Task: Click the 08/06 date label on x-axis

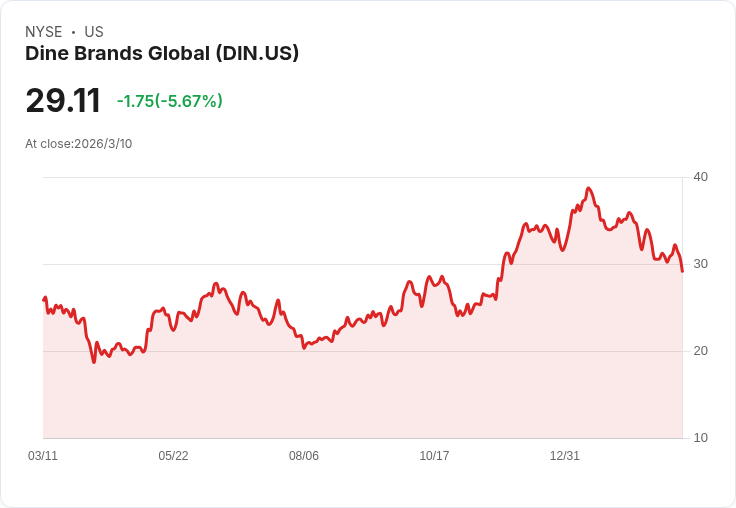Action: point(304,456)
